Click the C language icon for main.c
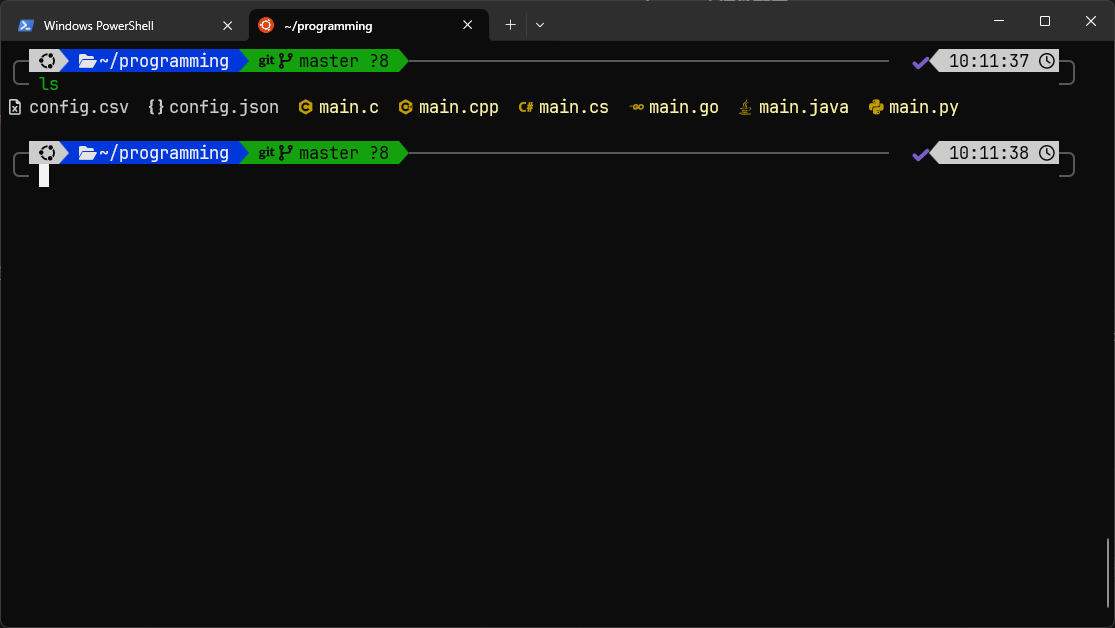 pos(306,107)
